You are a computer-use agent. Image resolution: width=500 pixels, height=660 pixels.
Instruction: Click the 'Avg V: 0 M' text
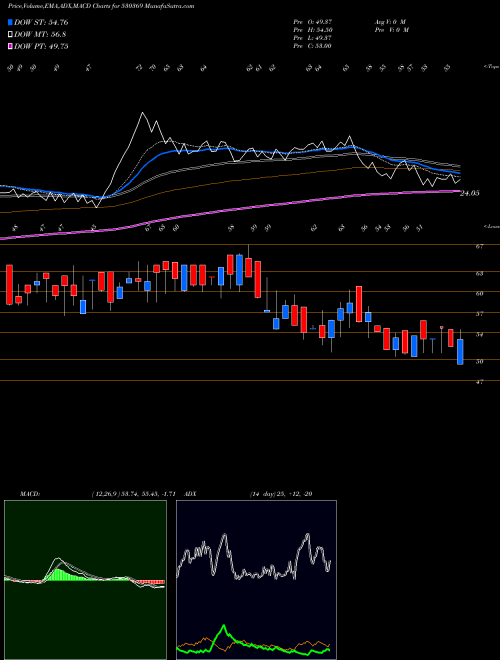click(389, 22)
